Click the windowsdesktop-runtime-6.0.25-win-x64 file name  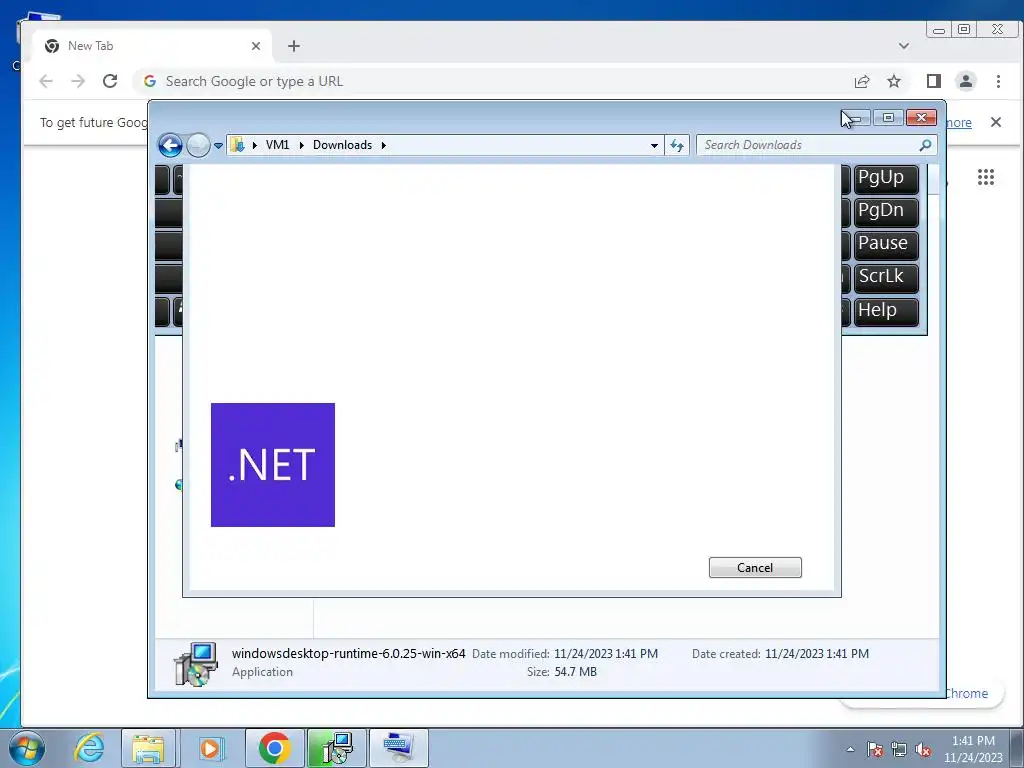click(x=349, y=653)
